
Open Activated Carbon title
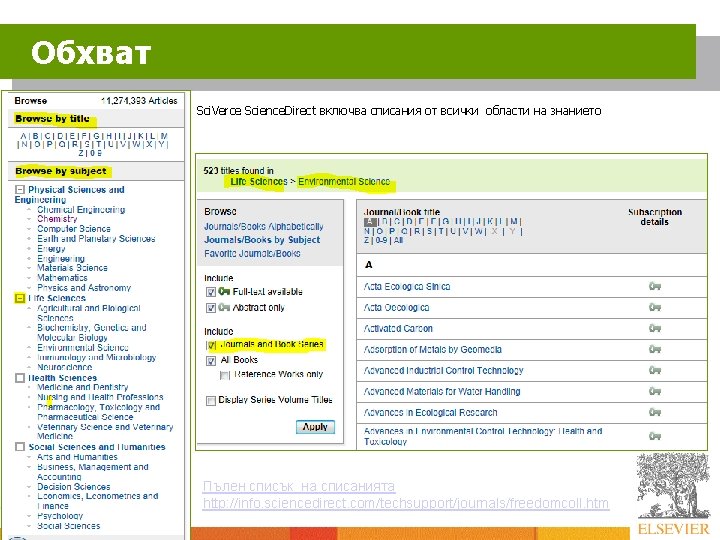click(398, 329)
